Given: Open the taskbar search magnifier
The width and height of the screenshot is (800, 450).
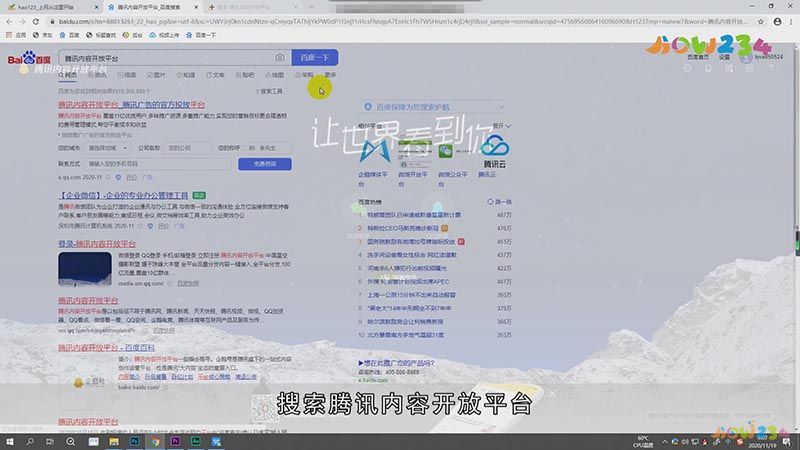Looking at the screenshot, I should (30, 441).
